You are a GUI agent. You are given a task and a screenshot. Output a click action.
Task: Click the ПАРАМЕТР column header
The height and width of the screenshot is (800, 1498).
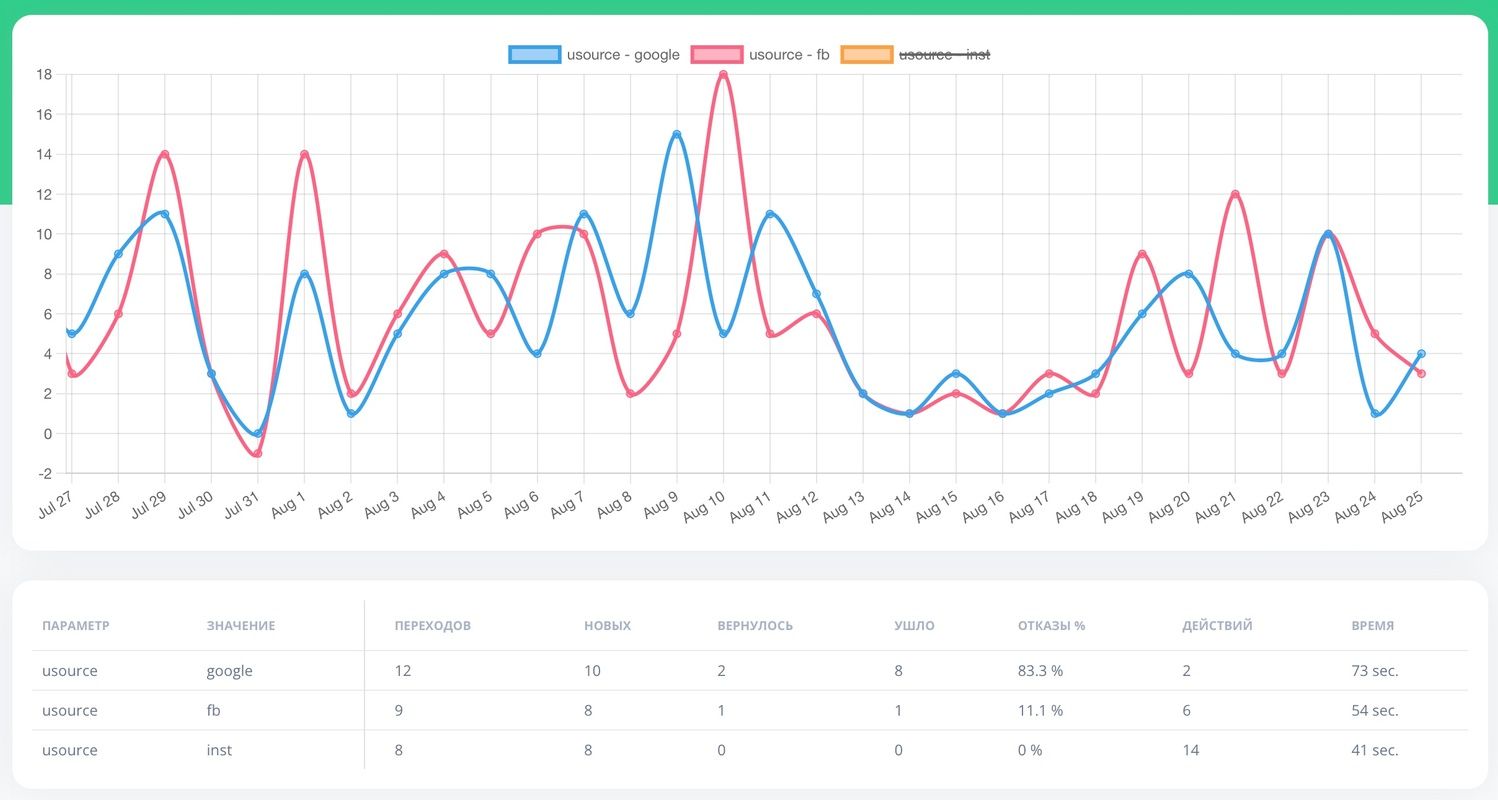76,626
